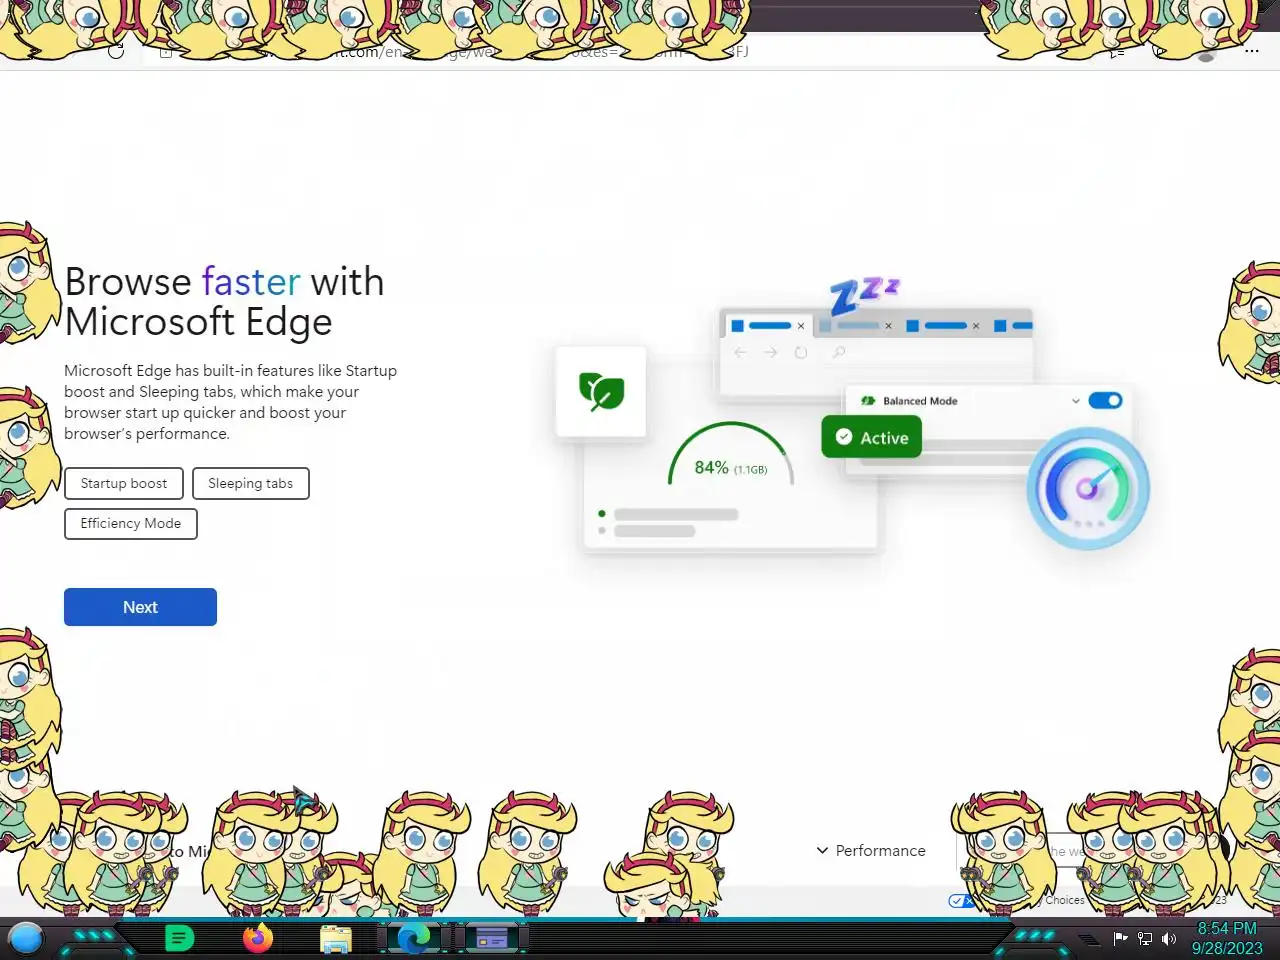Select the Sleeping tabs button
This screenshot has height=960, width=1280.
250,483
